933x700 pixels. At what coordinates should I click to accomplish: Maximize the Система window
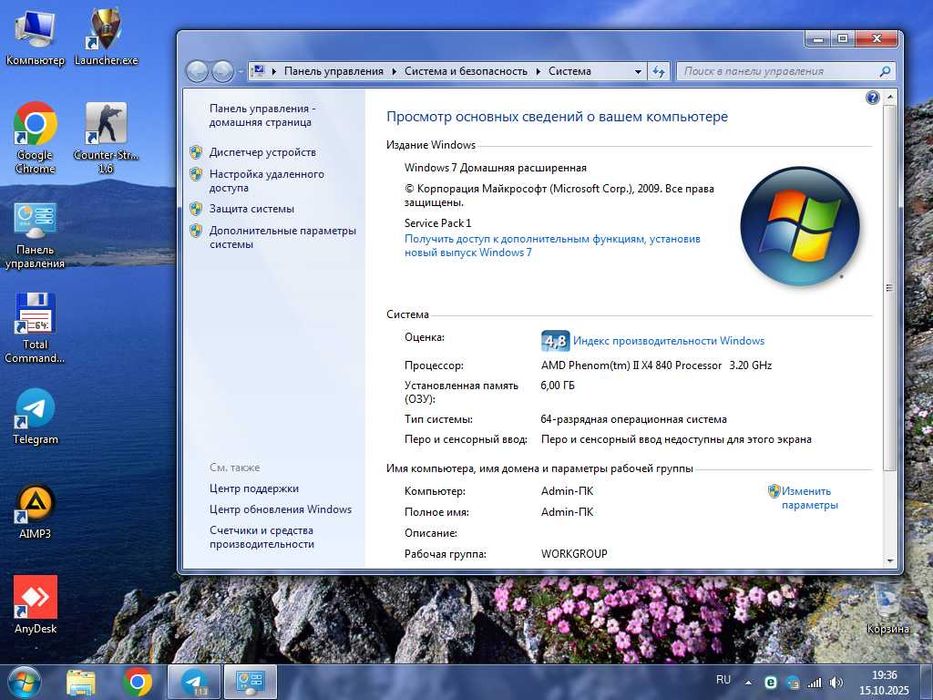tap(843, 39)
